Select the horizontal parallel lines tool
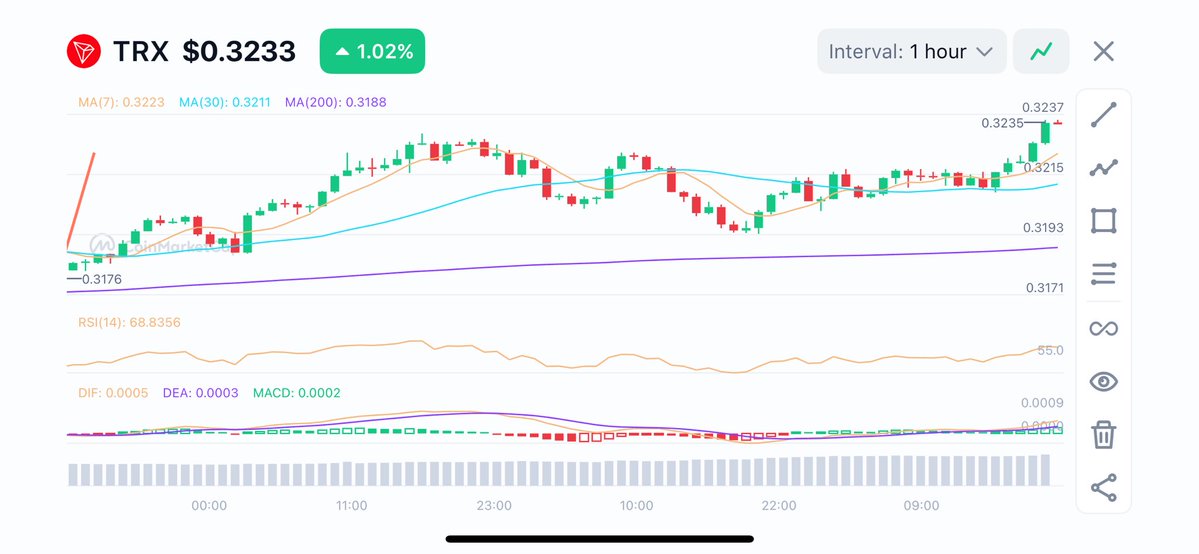The width and height of the screenshot is (1199, 554). point(1103,274)
